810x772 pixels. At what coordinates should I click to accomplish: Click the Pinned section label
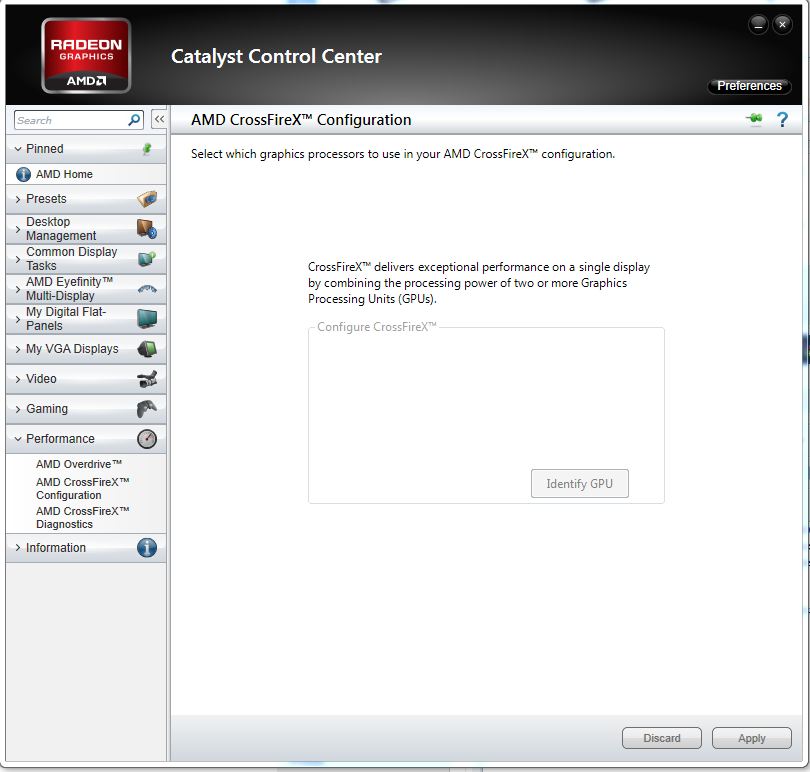(x=45, y=149)
